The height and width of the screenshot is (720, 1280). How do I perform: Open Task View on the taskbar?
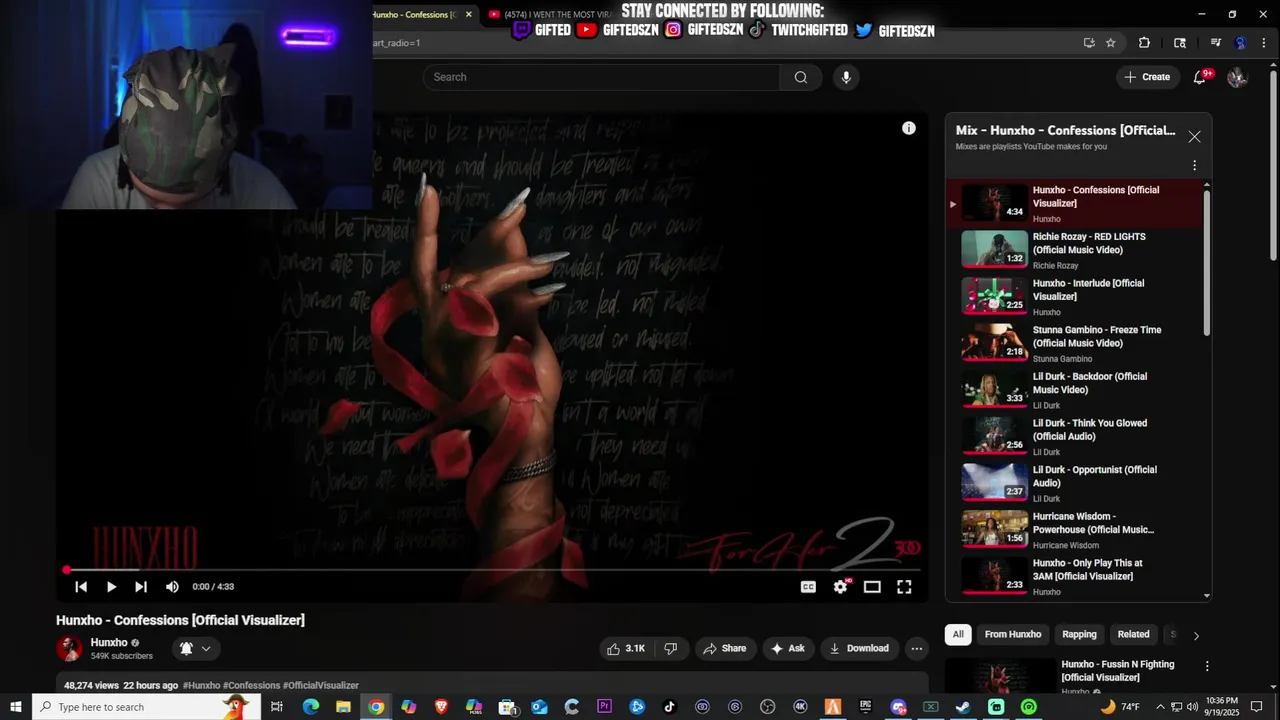pyautogui.click(x=277, y=707)
